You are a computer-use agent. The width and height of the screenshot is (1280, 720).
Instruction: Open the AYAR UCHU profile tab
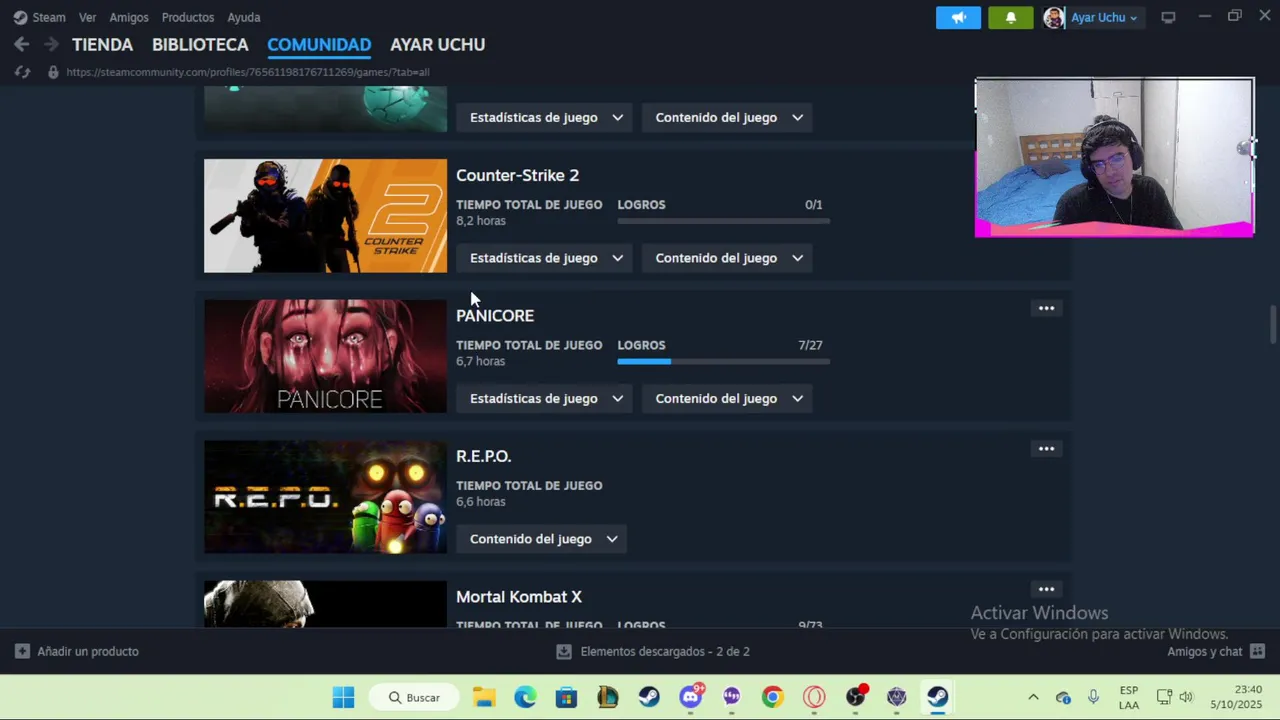(438, 44)
